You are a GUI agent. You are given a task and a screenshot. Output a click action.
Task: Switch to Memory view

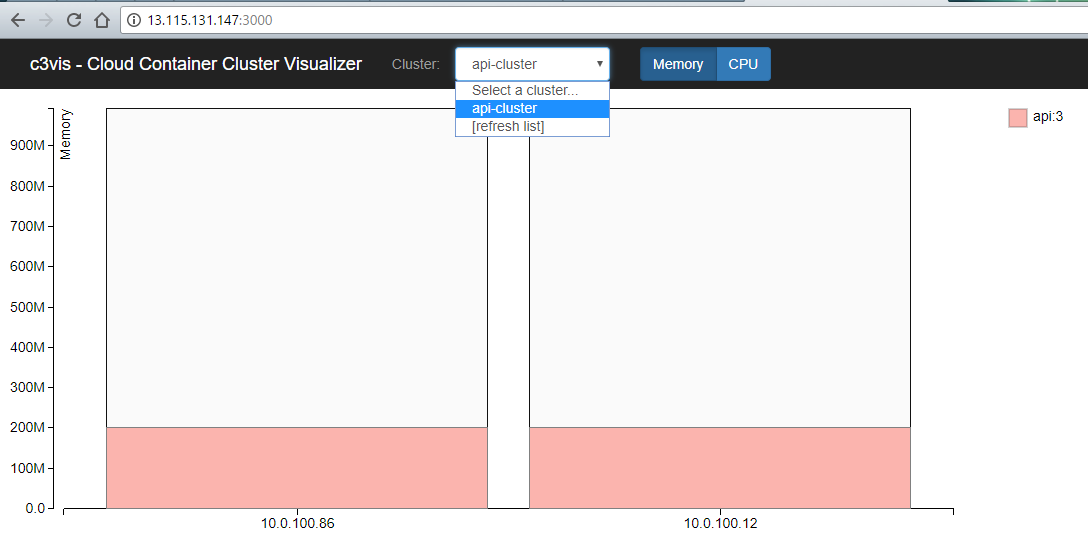[678, 64]
